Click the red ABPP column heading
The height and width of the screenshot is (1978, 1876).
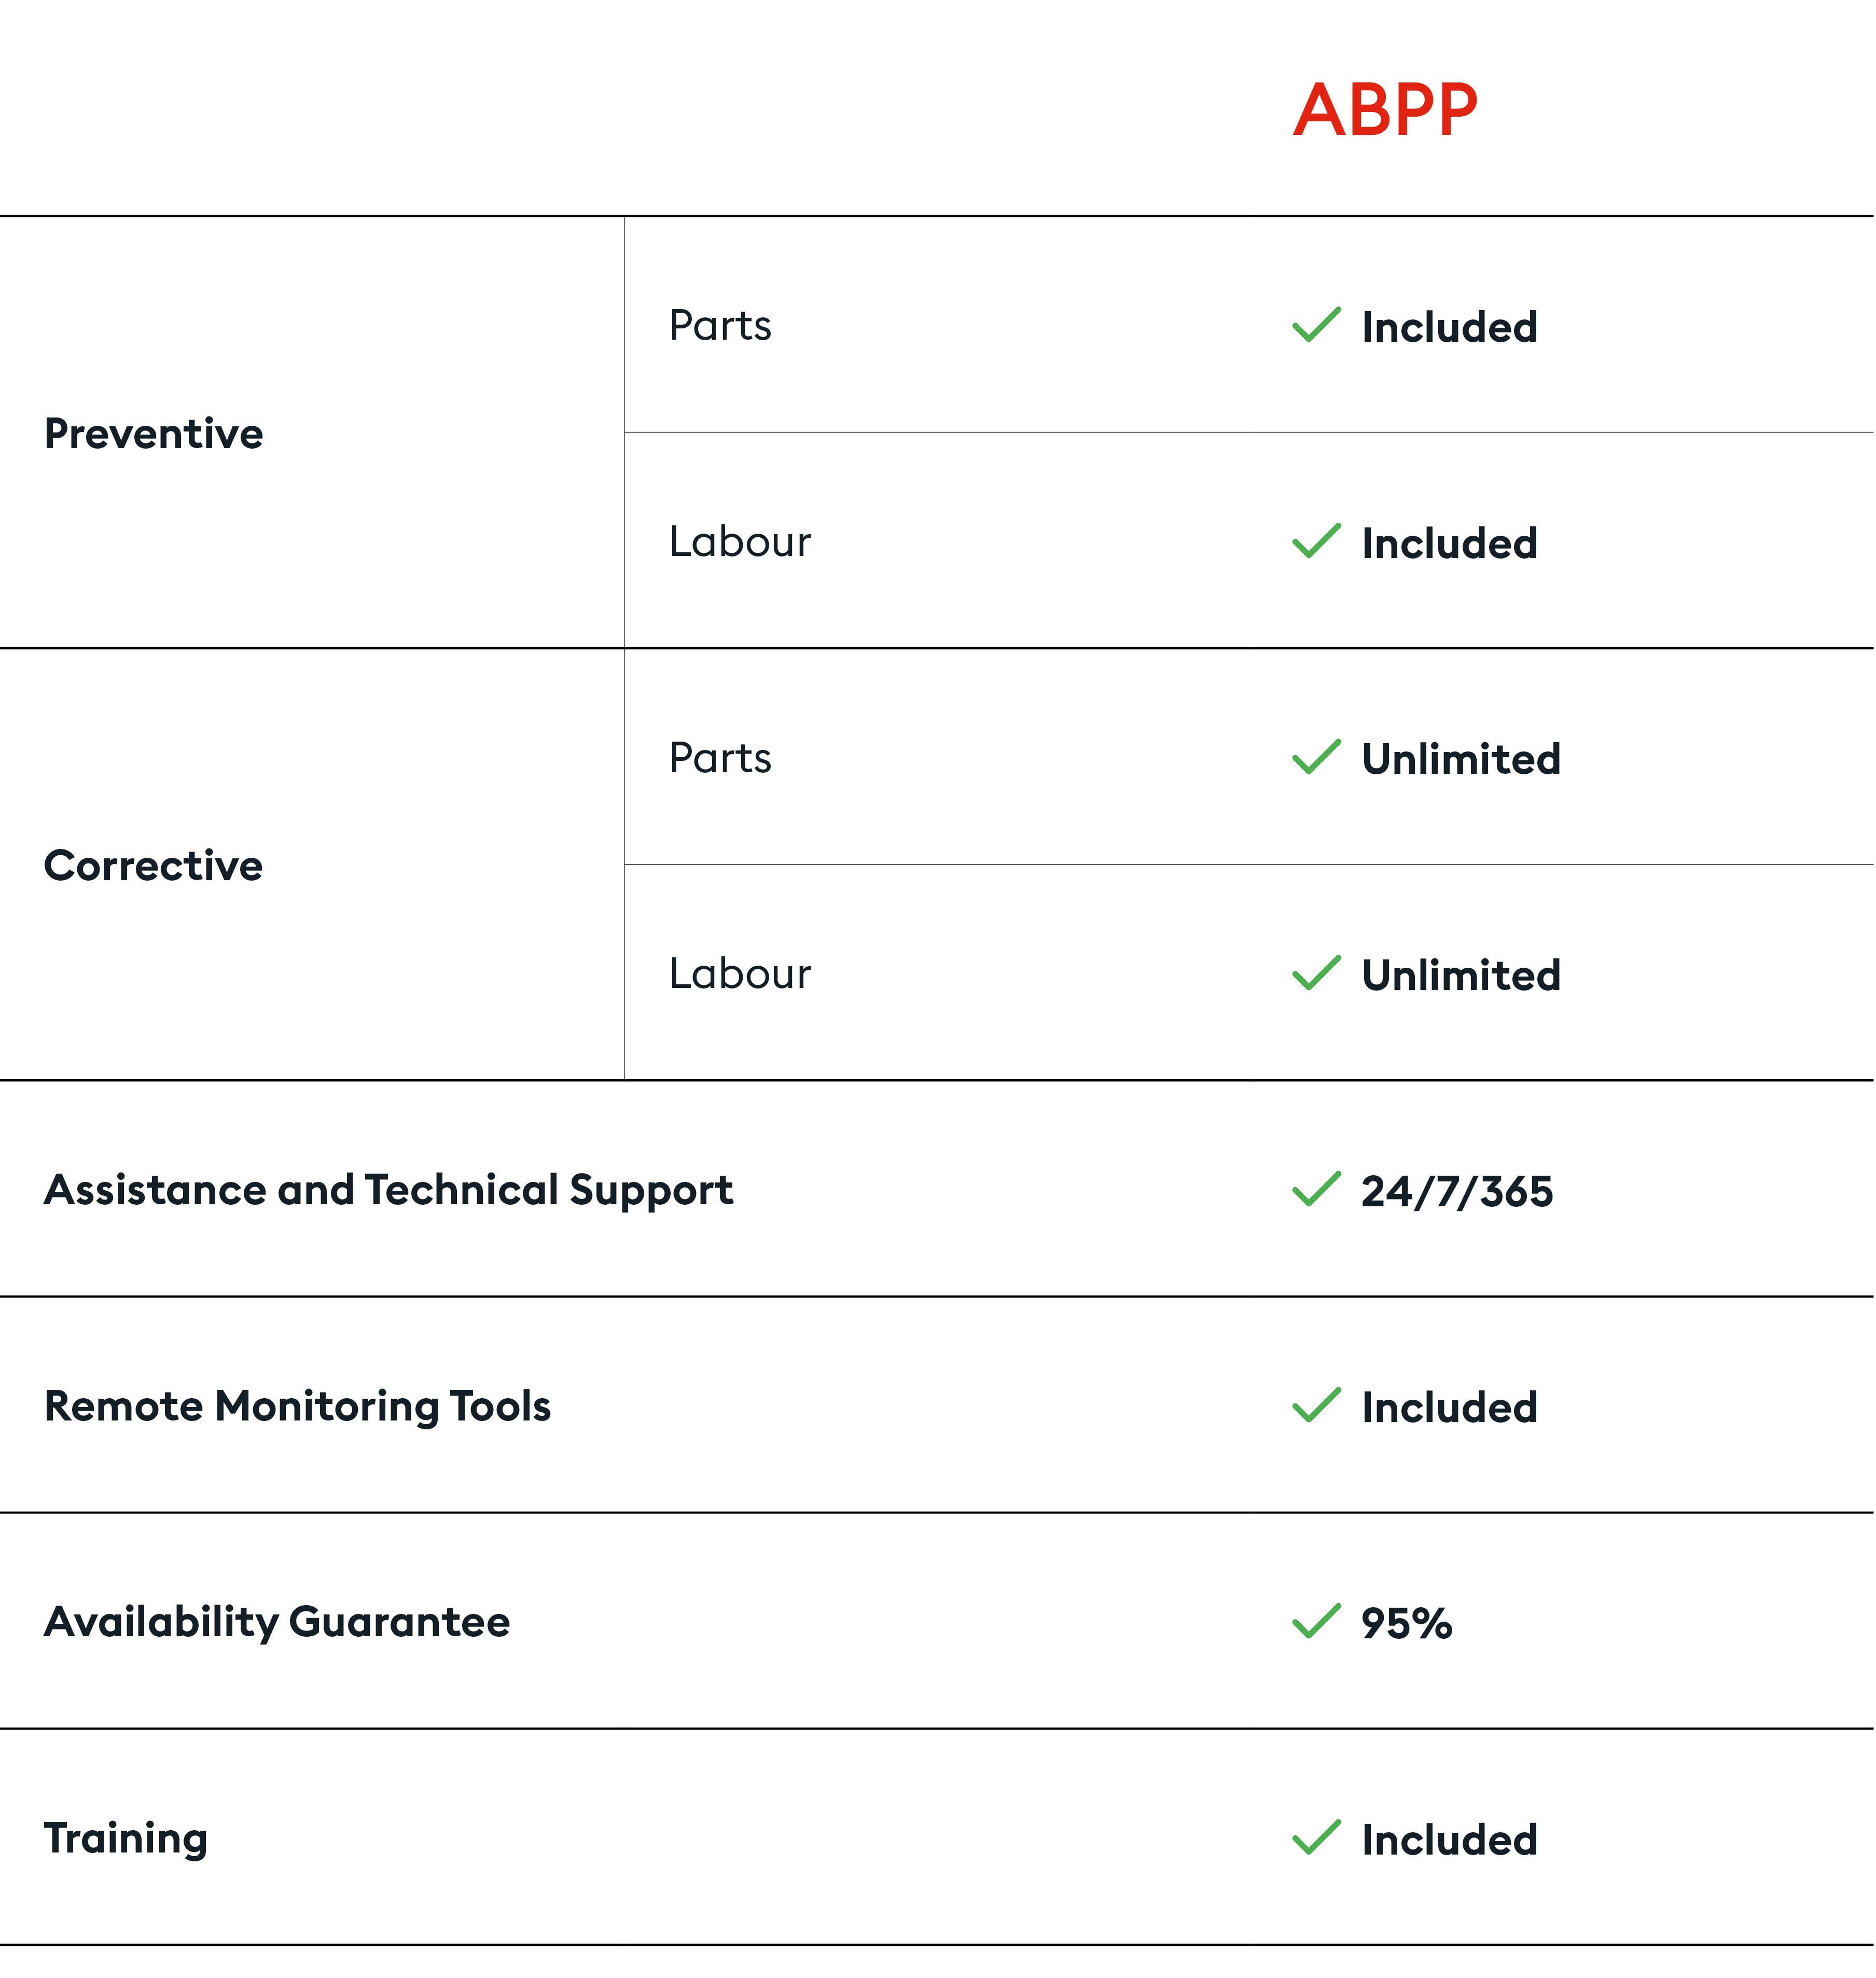point(1385,110)
